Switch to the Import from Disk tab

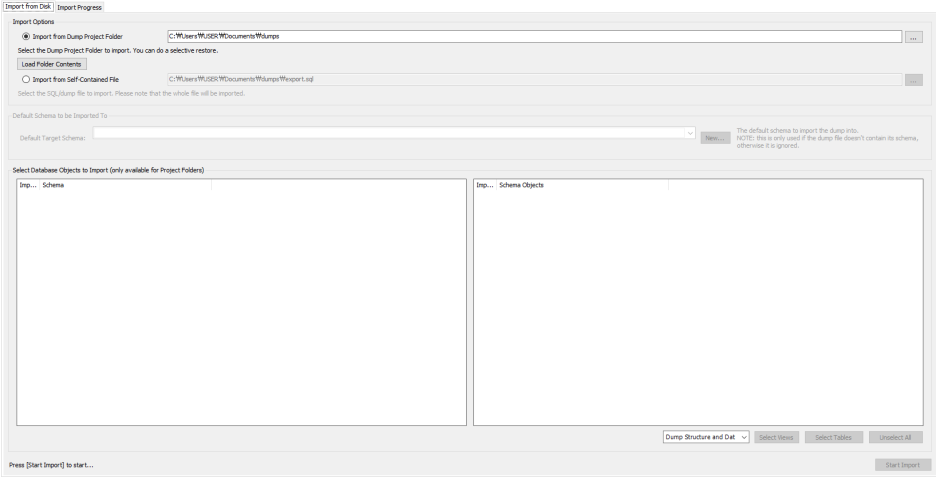[x=28, y=7]
